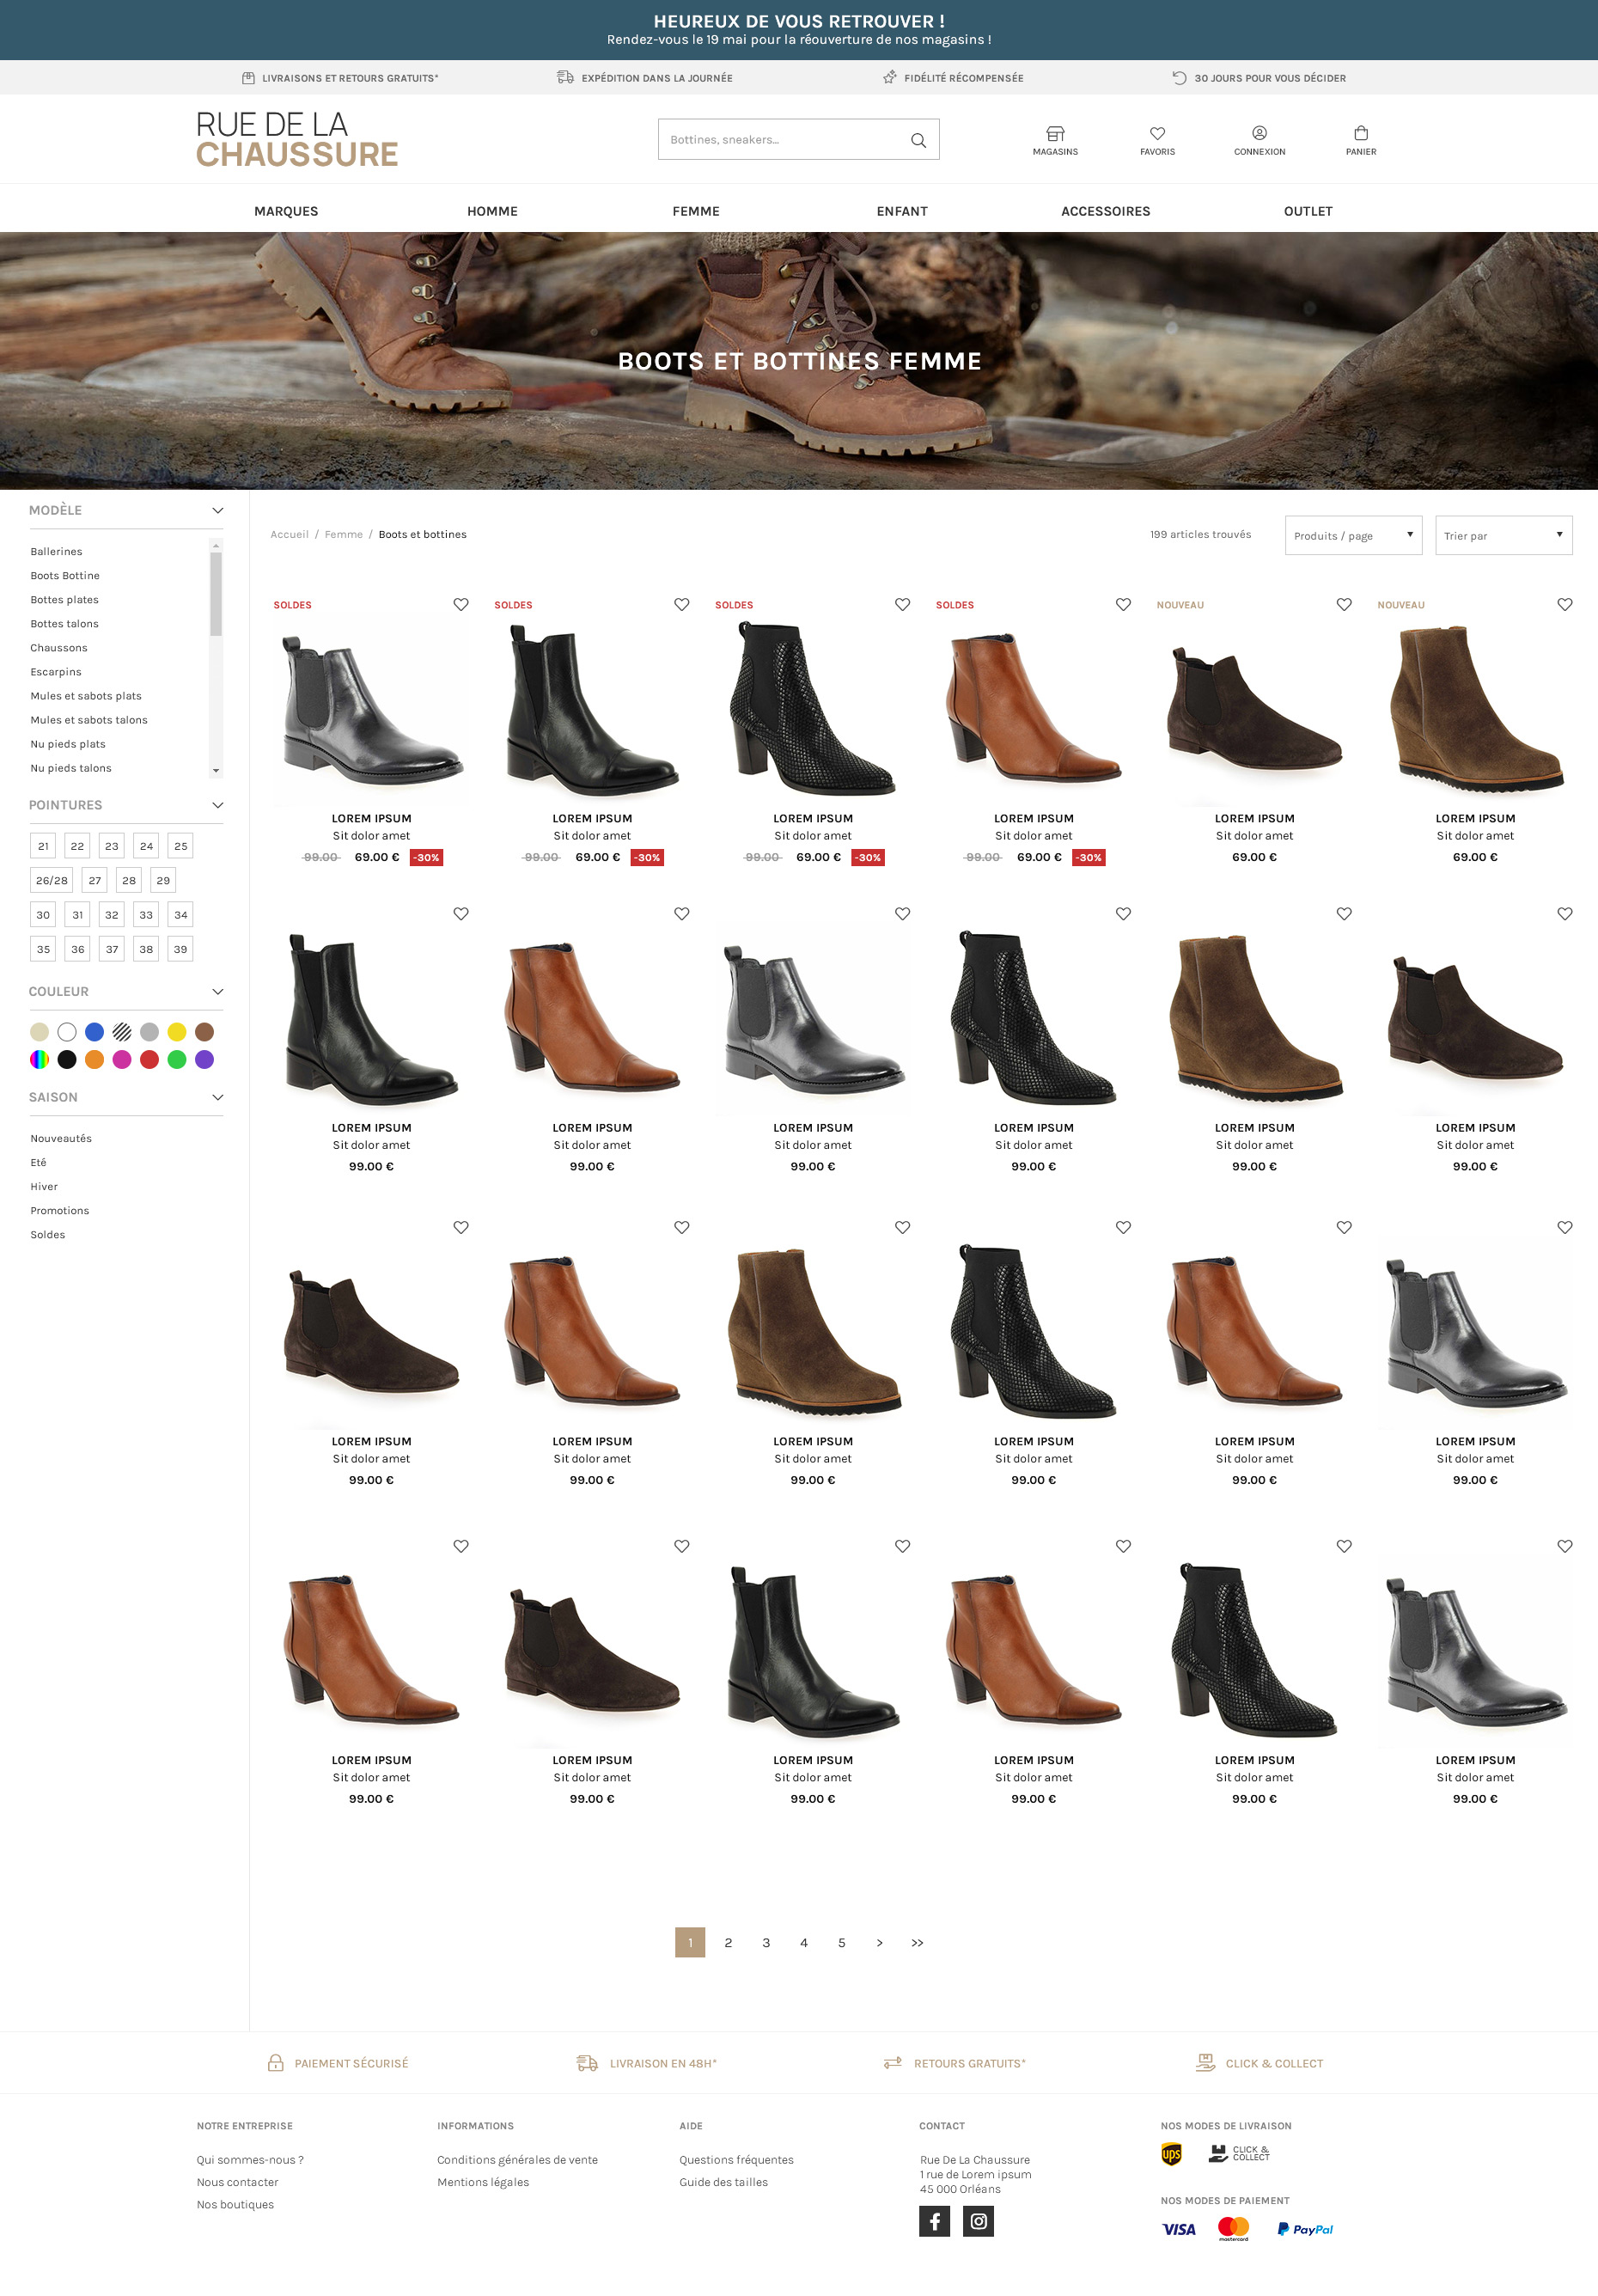Open the Femme menu in navigation
The height and width of the screenshot is (2296, 1598).
click(x=695, y=211)
